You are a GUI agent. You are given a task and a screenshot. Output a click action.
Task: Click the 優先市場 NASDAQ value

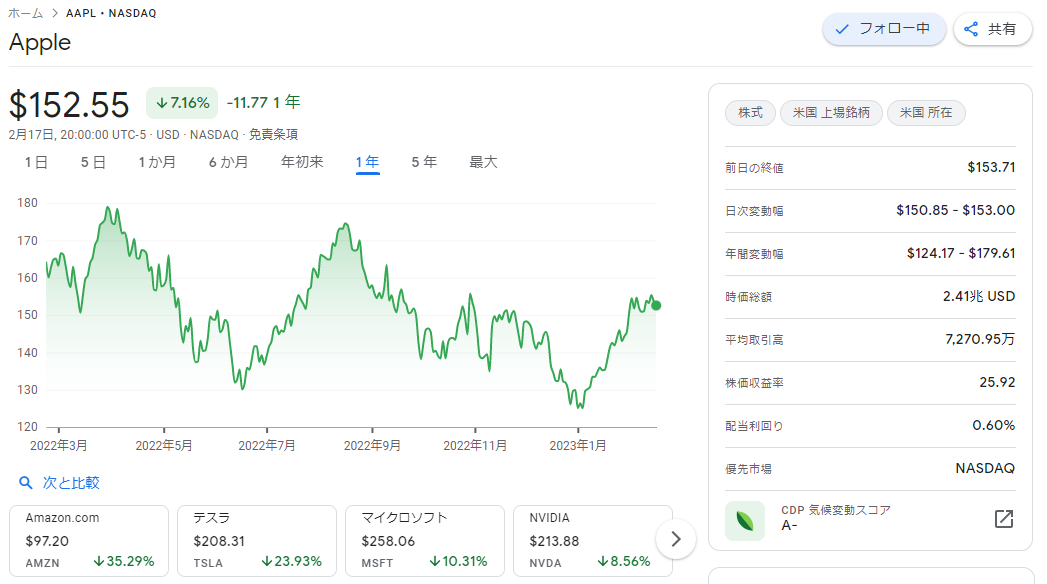click(x=985, y=469)
